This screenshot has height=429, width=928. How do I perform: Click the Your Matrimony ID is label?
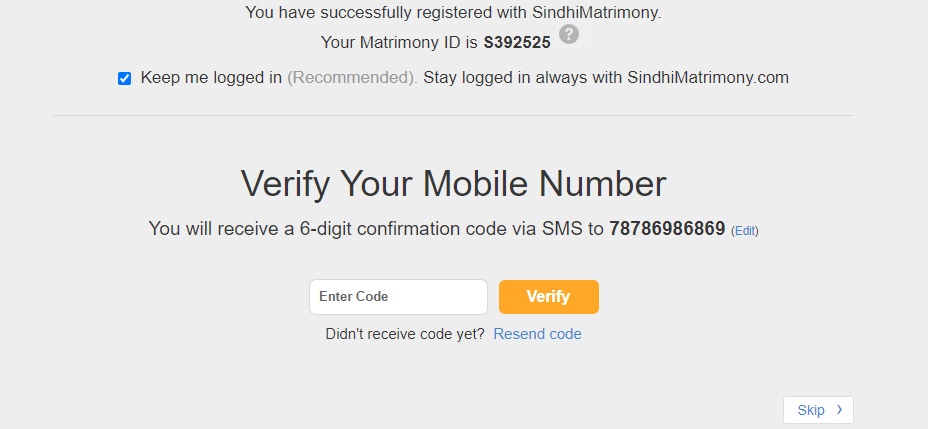(x=399, y=43)
